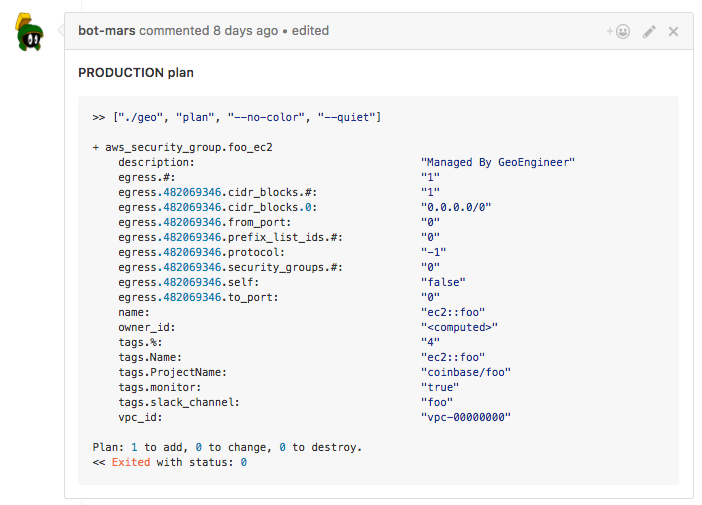Click the 'Managed By GeoEngineer' description value
Screen dimensions: 702x505
pyautogui.click(x=497, y=162)
